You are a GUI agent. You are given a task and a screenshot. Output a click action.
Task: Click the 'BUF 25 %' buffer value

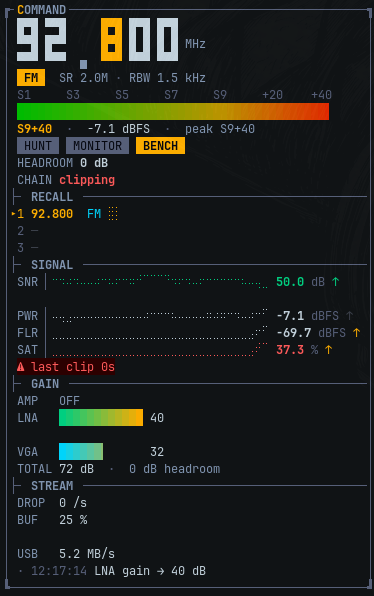pos(52,520)
